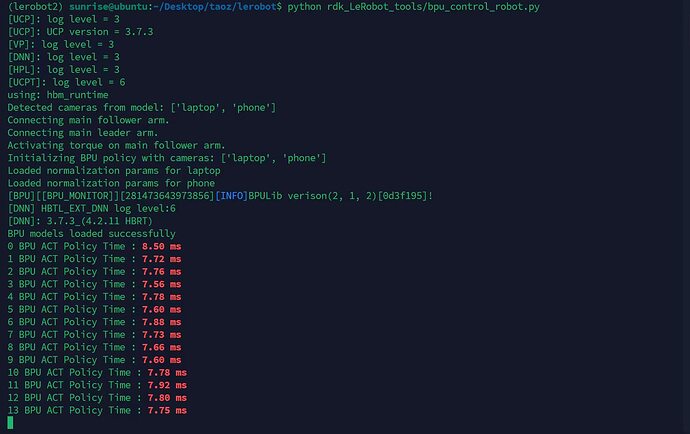The height and width of the screenshot is (434, 690).
Task: Click the Detected cameras from model line
Action: [x=142, y=107]
